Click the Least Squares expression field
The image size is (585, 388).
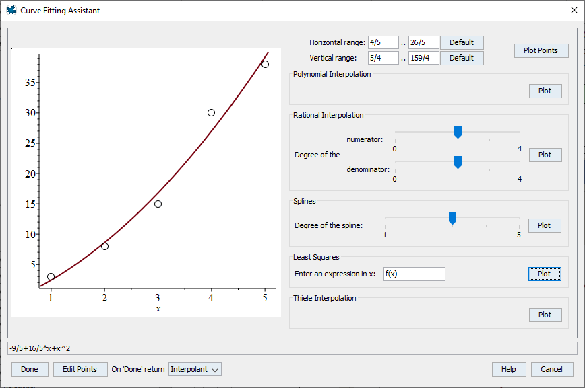414,273
